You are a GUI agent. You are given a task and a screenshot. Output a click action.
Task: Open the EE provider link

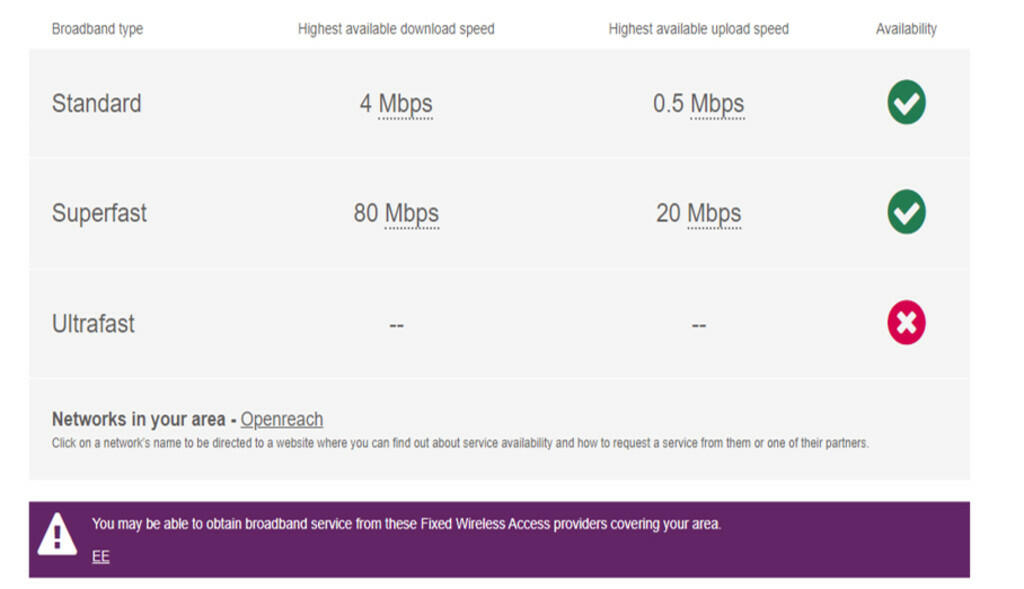click(x=101, y=556)
